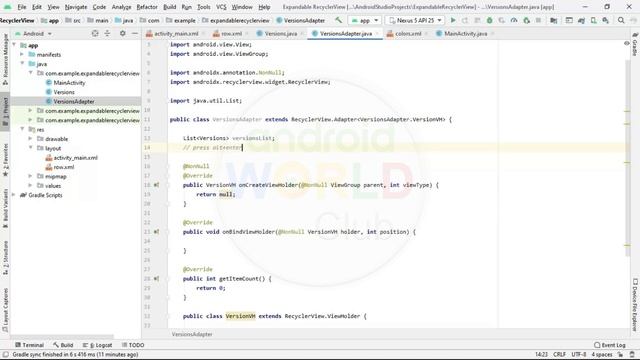The width and height of the screenshot is (640, 360).
Task: Click the Make Project hammer icon
Action: click(338, 20)
